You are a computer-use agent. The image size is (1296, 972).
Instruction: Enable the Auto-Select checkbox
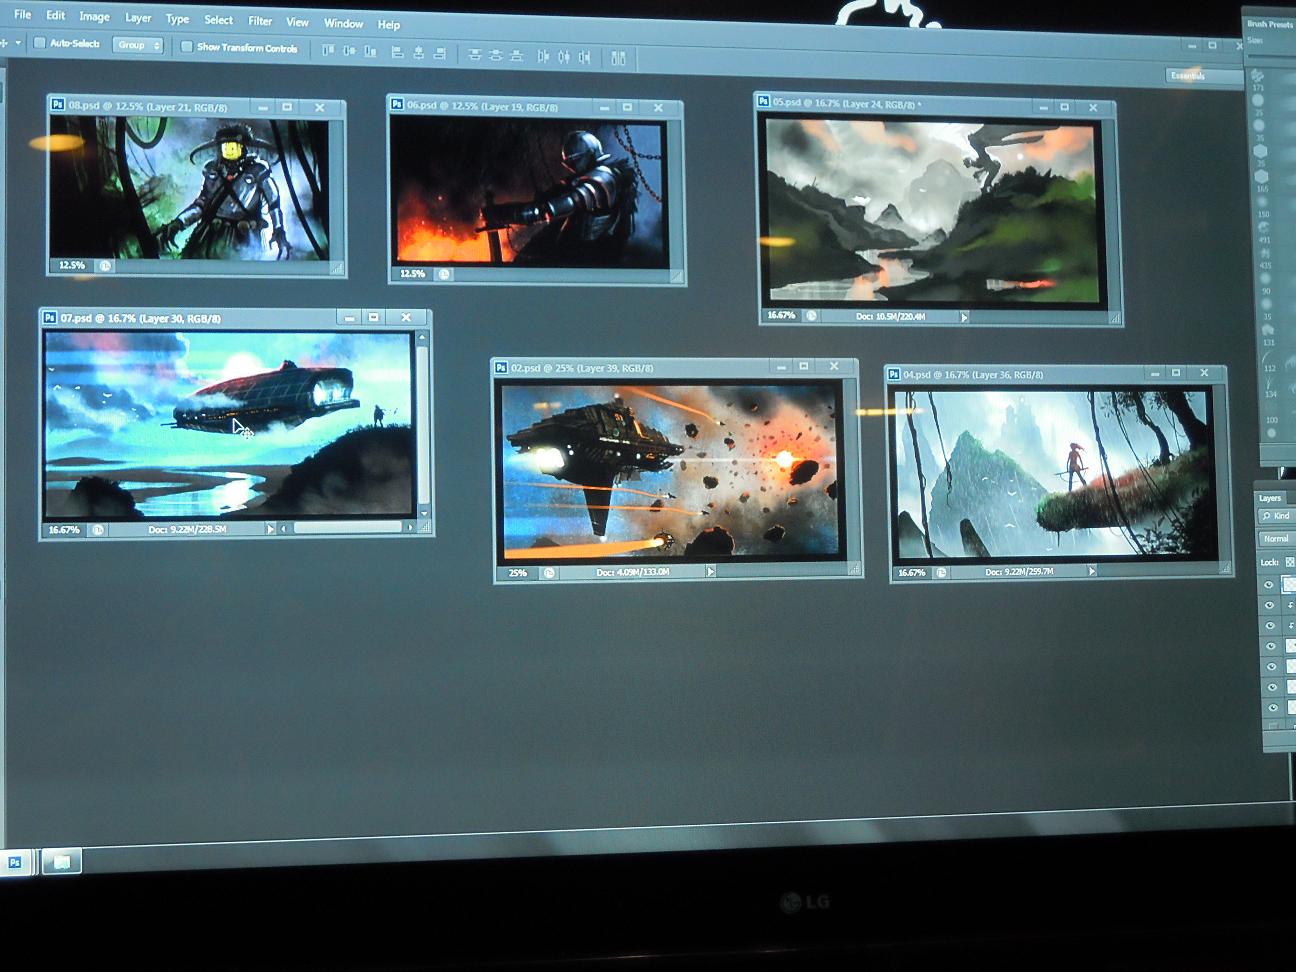tap(40, 44)
